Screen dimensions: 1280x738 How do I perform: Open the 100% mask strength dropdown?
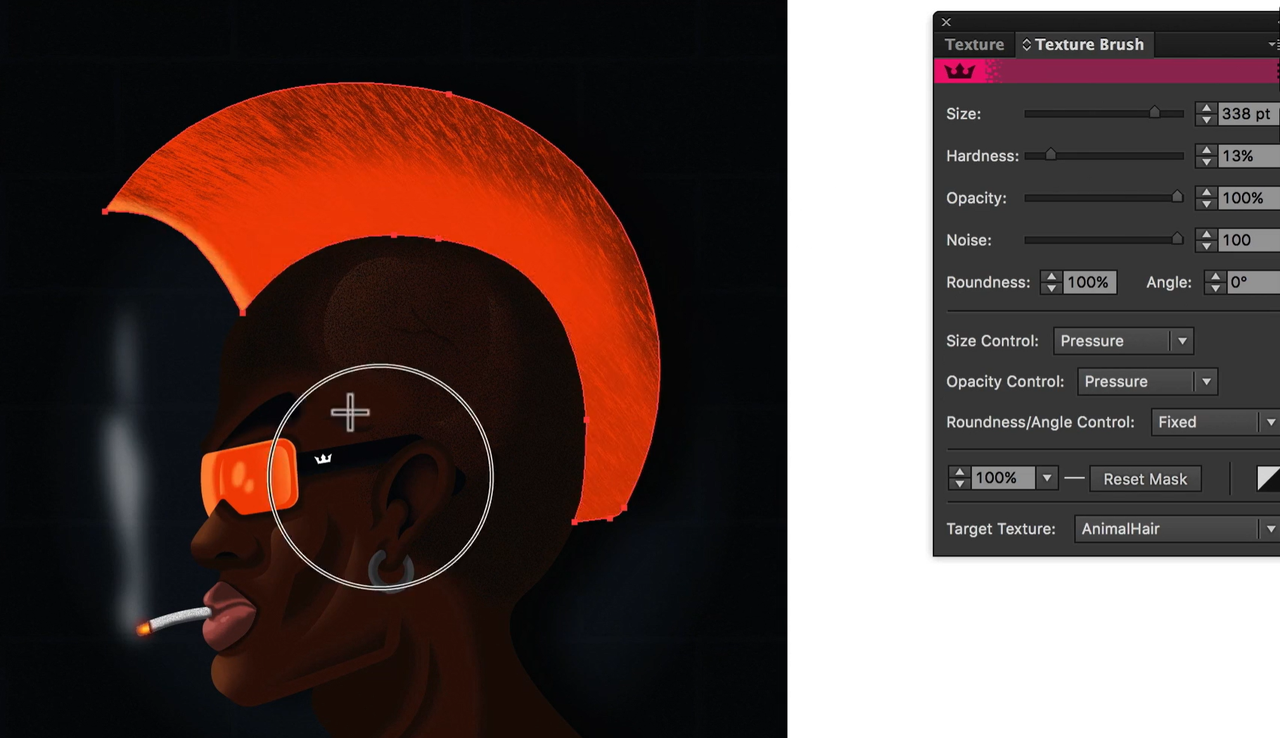pos(1046,478)
